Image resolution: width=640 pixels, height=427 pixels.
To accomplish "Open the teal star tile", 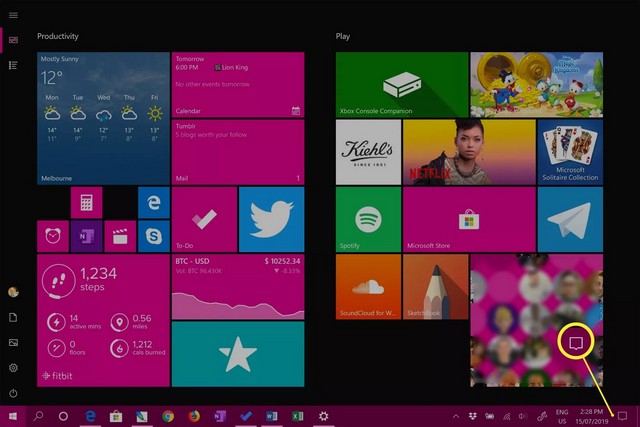I will (x=238, y=354).
